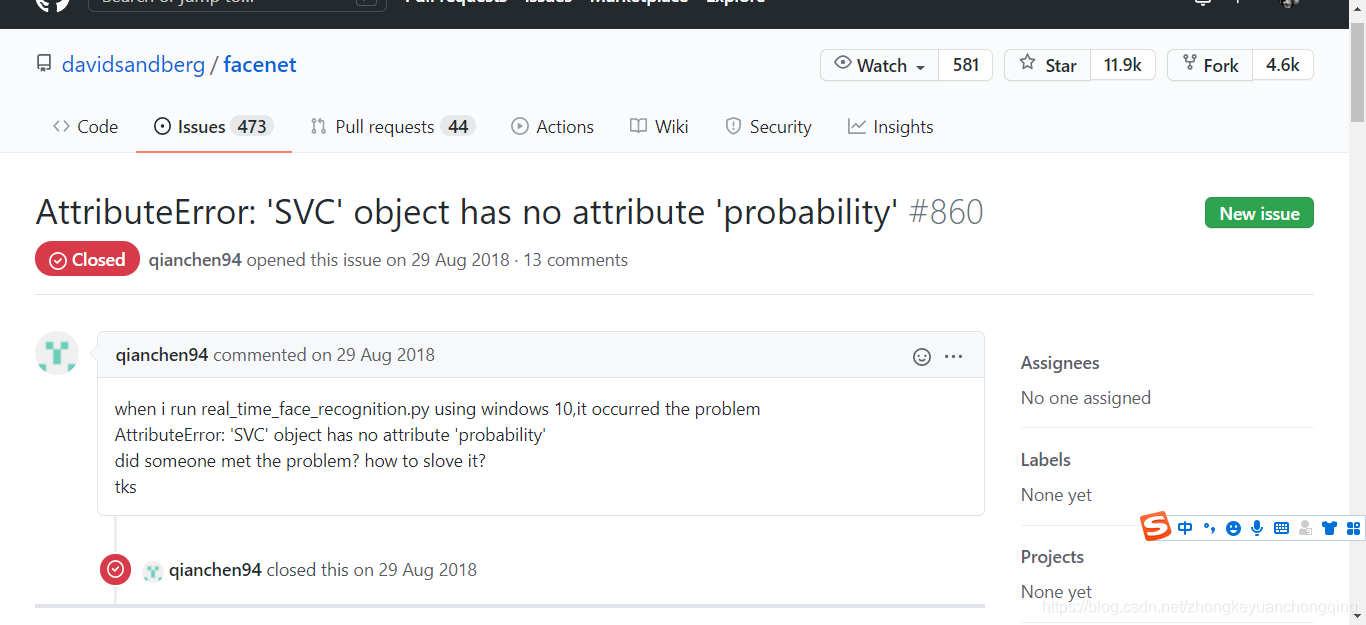1366x625 pixels.
Task: Open Sogou skin settings via the shirt icon
Action: tap(1329, 527)
